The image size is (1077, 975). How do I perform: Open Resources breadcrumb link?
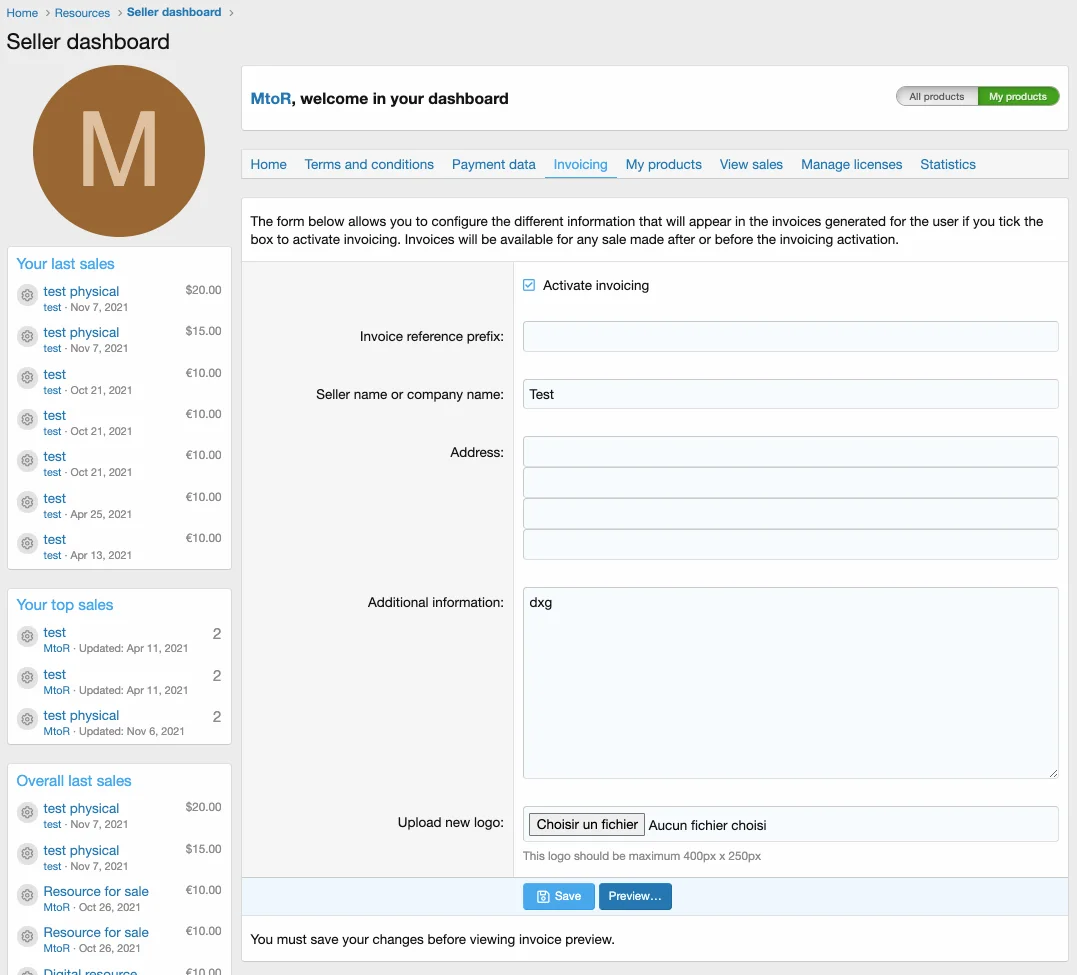82,13
